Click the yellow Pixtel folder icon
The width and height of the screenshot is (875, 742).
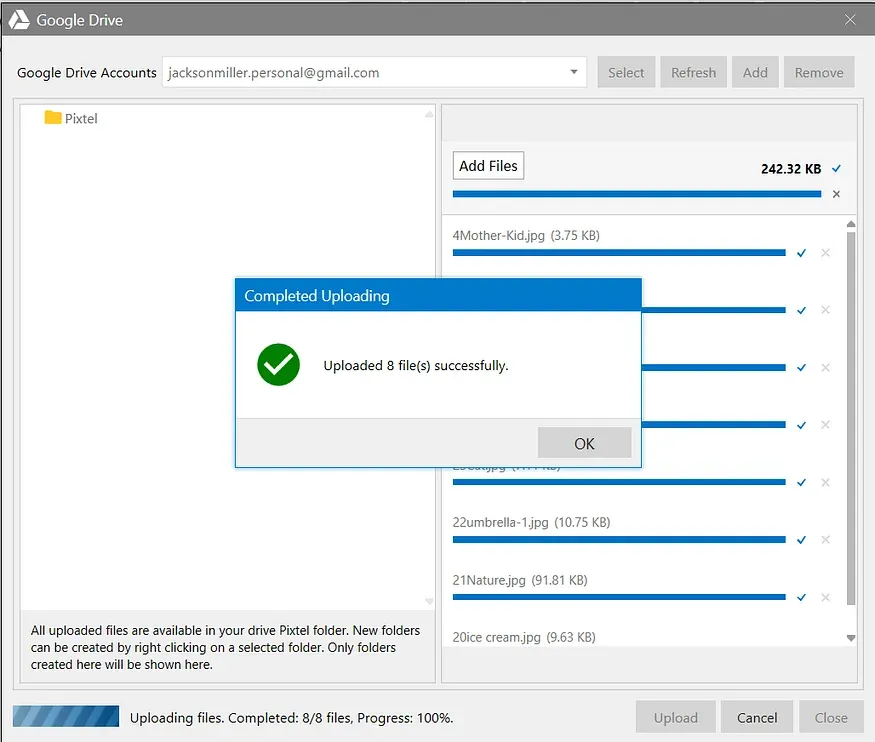point(53,117)
